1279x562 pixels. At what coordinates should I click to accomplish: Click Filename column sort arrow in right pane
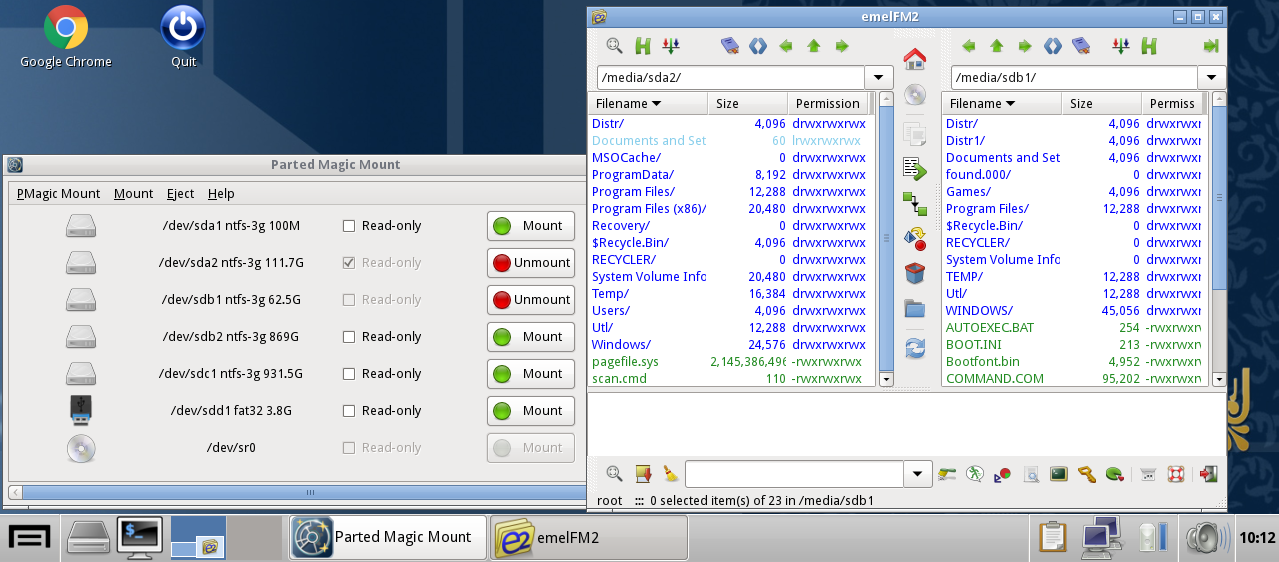pos(1011,103)
